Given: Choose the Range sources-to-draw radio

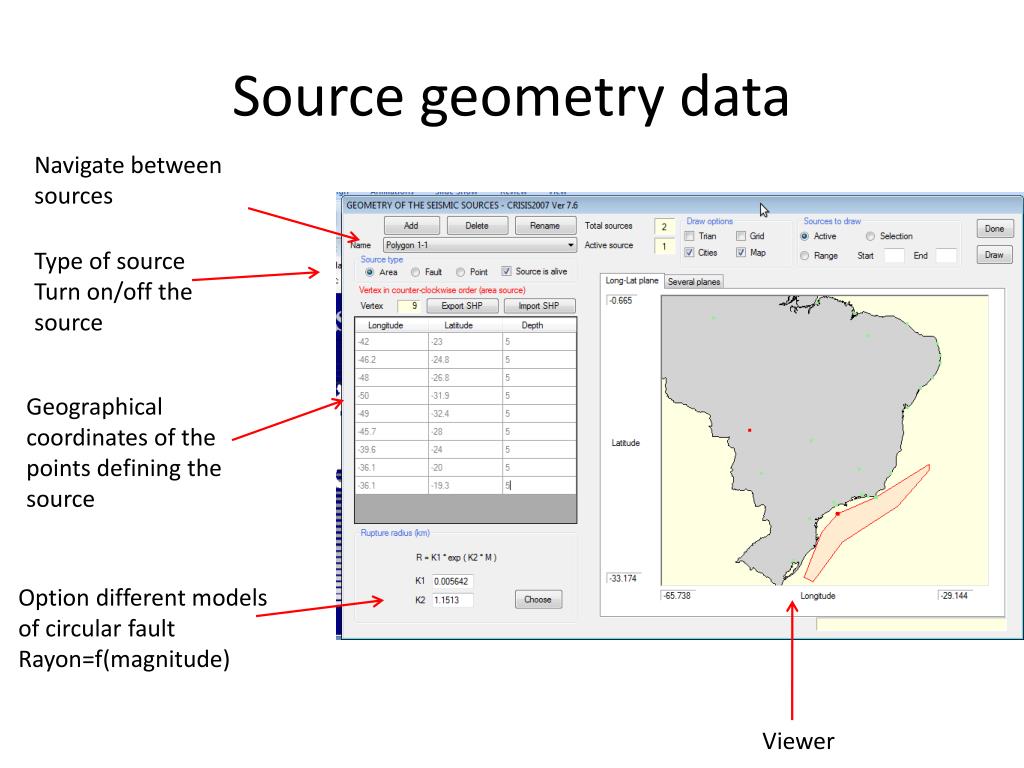Looking at the screenshot, I should 805,256.
